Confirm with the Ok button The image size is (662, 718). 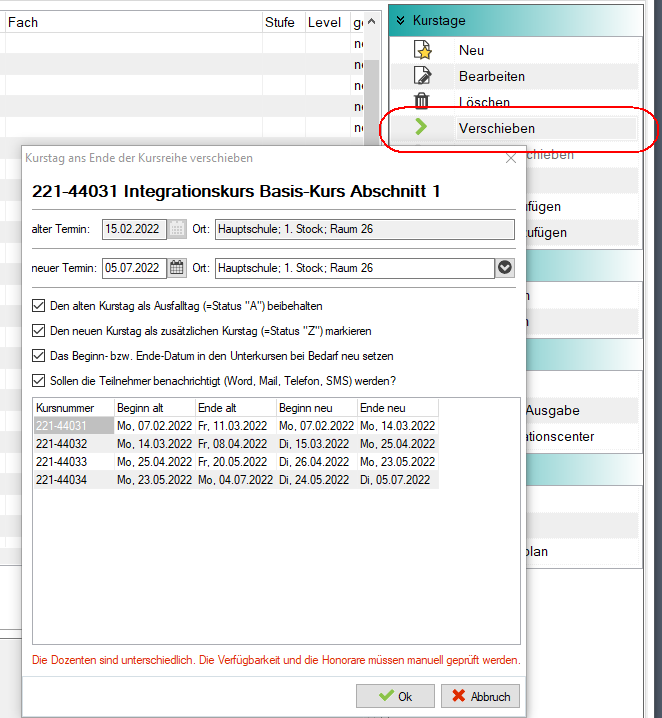tap(396, 696)
